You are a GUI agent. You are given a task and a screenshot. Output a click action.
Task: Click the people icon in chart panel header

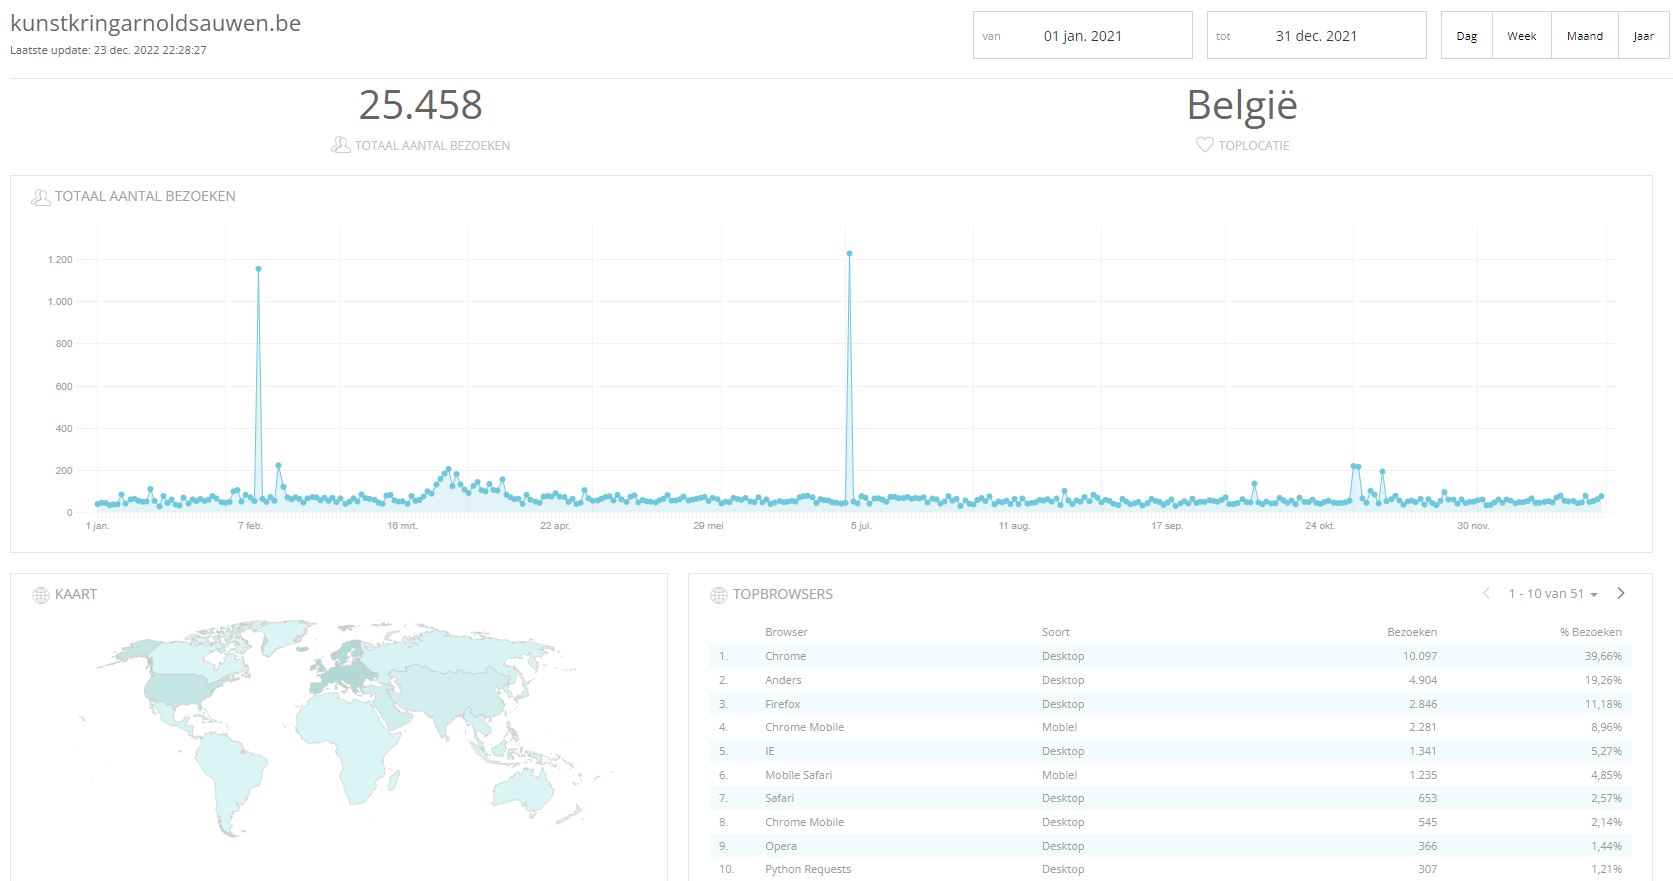coord(41,197)
